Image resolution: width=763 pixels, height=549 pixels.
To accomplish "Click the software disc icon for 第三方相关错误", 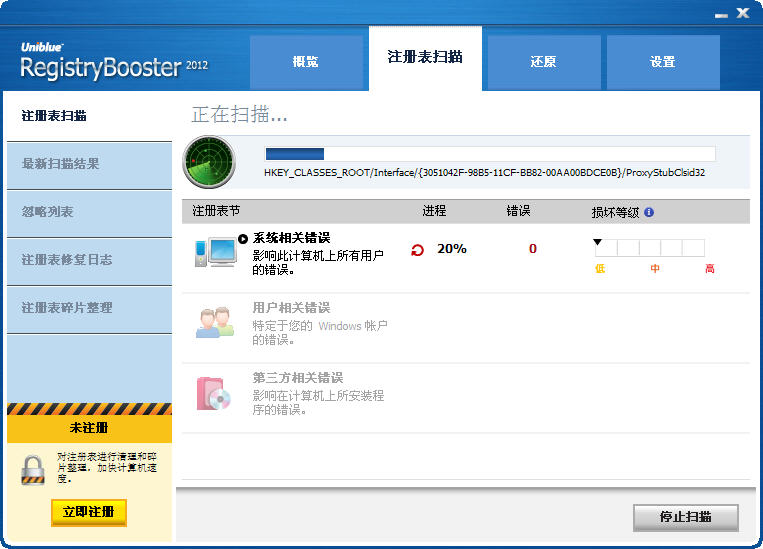I will [x=214, y=393].
